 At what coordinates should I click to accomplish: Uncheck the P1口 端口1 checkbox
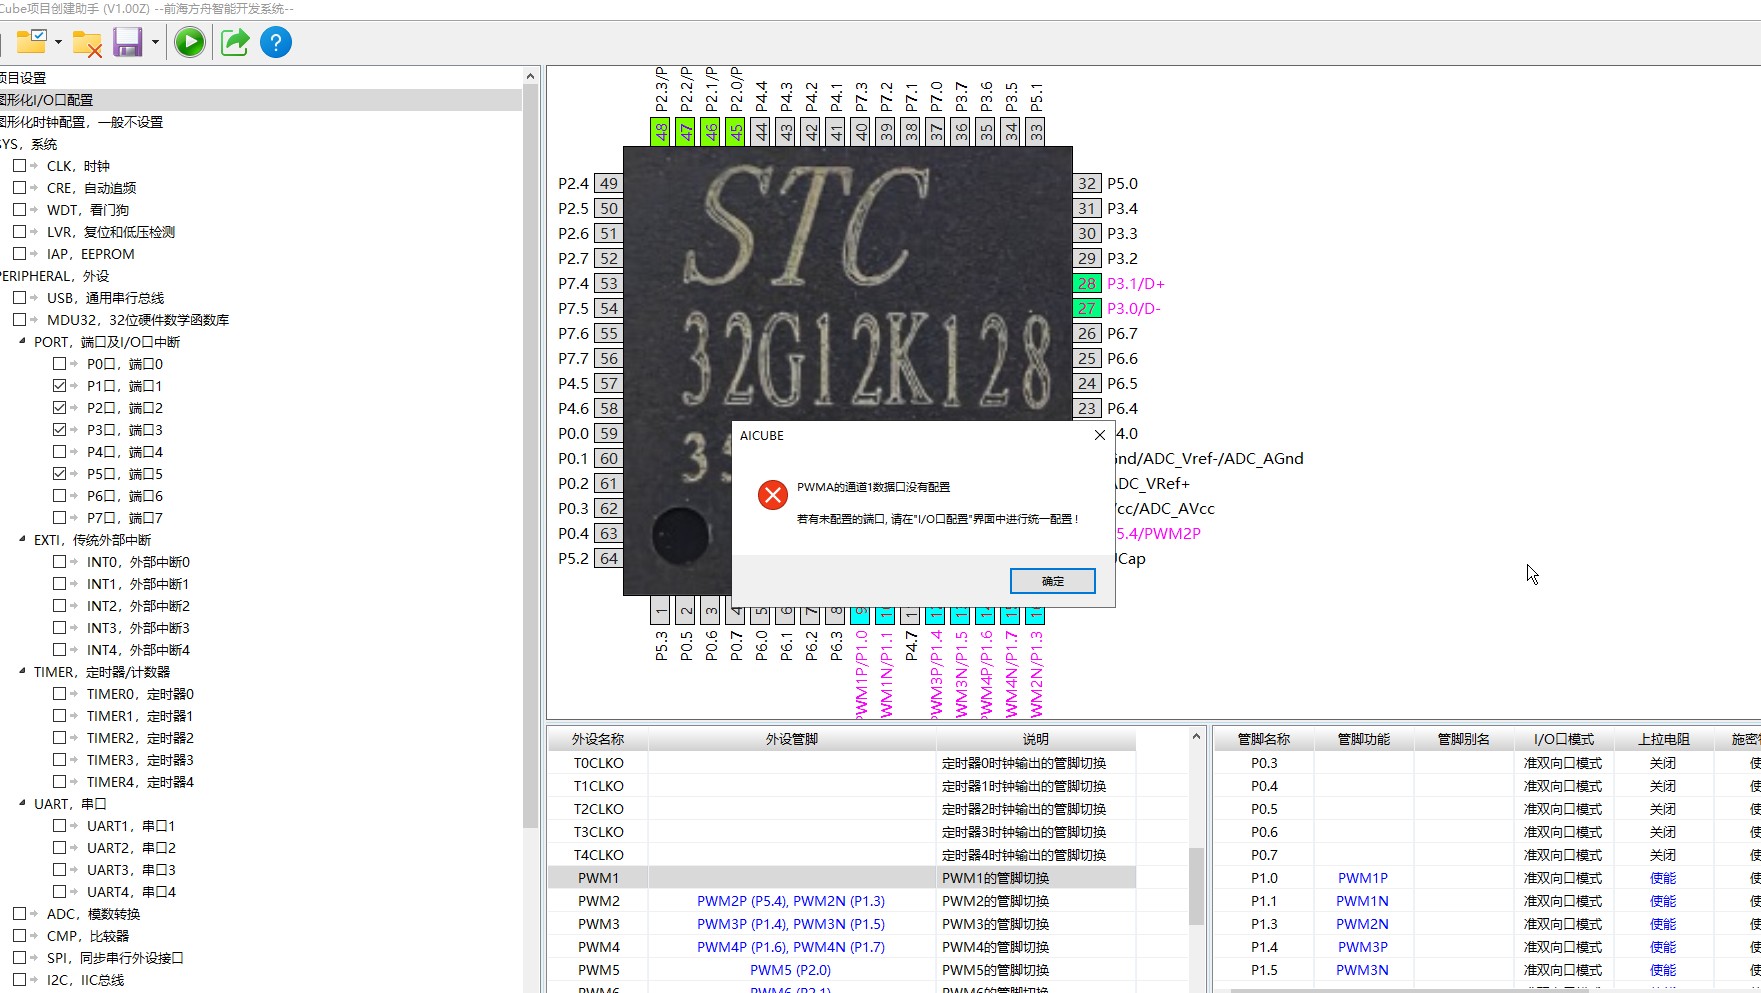(59, 385)
